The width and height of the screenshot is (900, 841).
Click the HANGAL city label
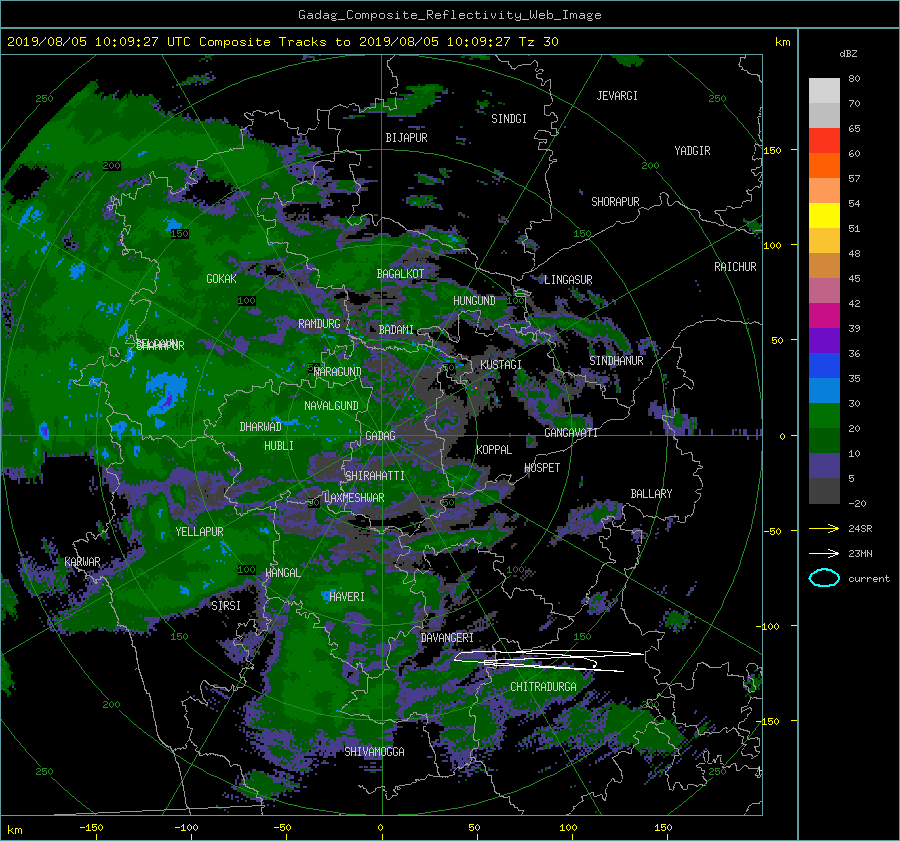point(282,573)
